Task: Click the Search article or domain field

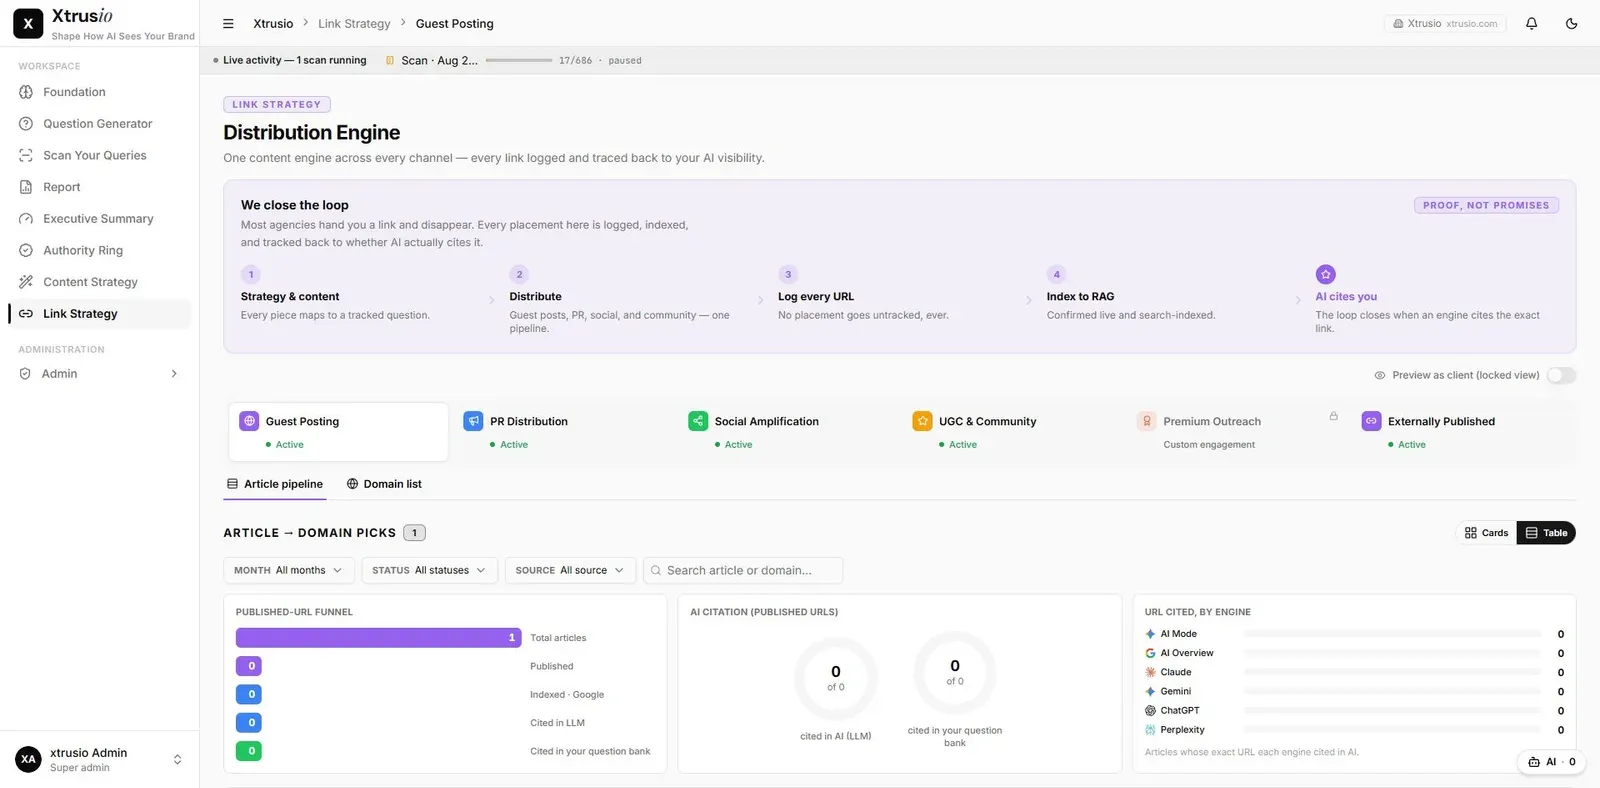Action: tap(743, 570)
